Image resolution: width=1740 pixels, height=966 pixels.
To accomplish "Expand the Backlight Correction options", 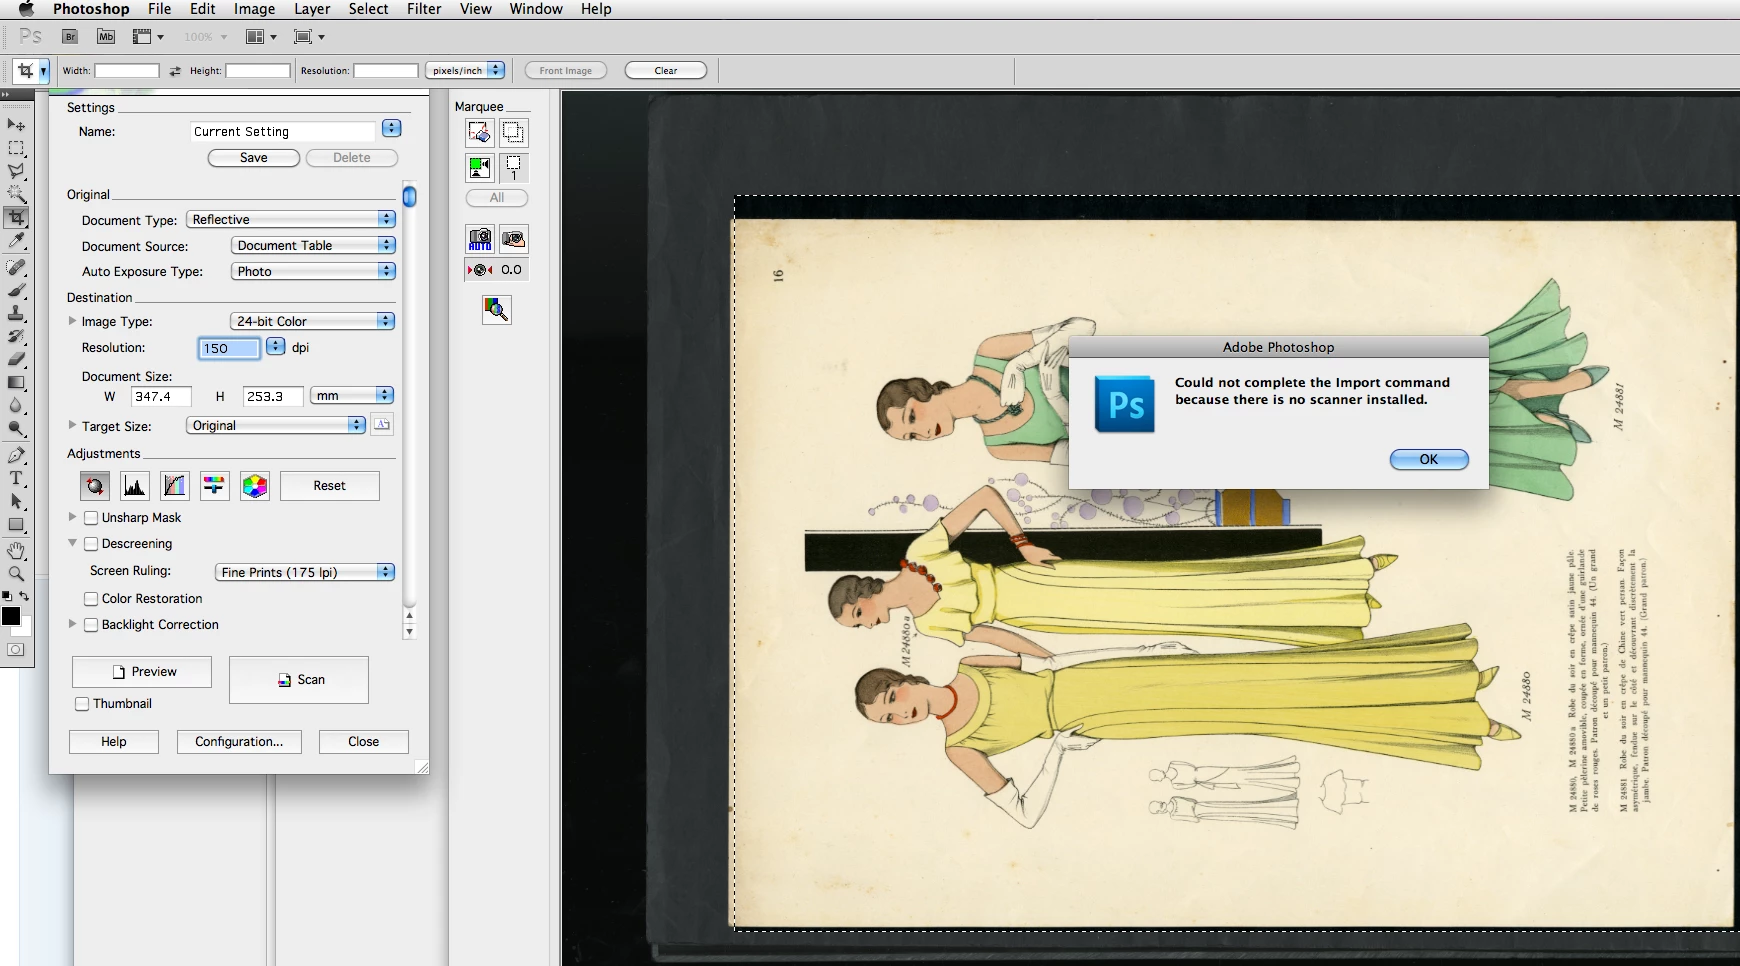I will [72, 624].
